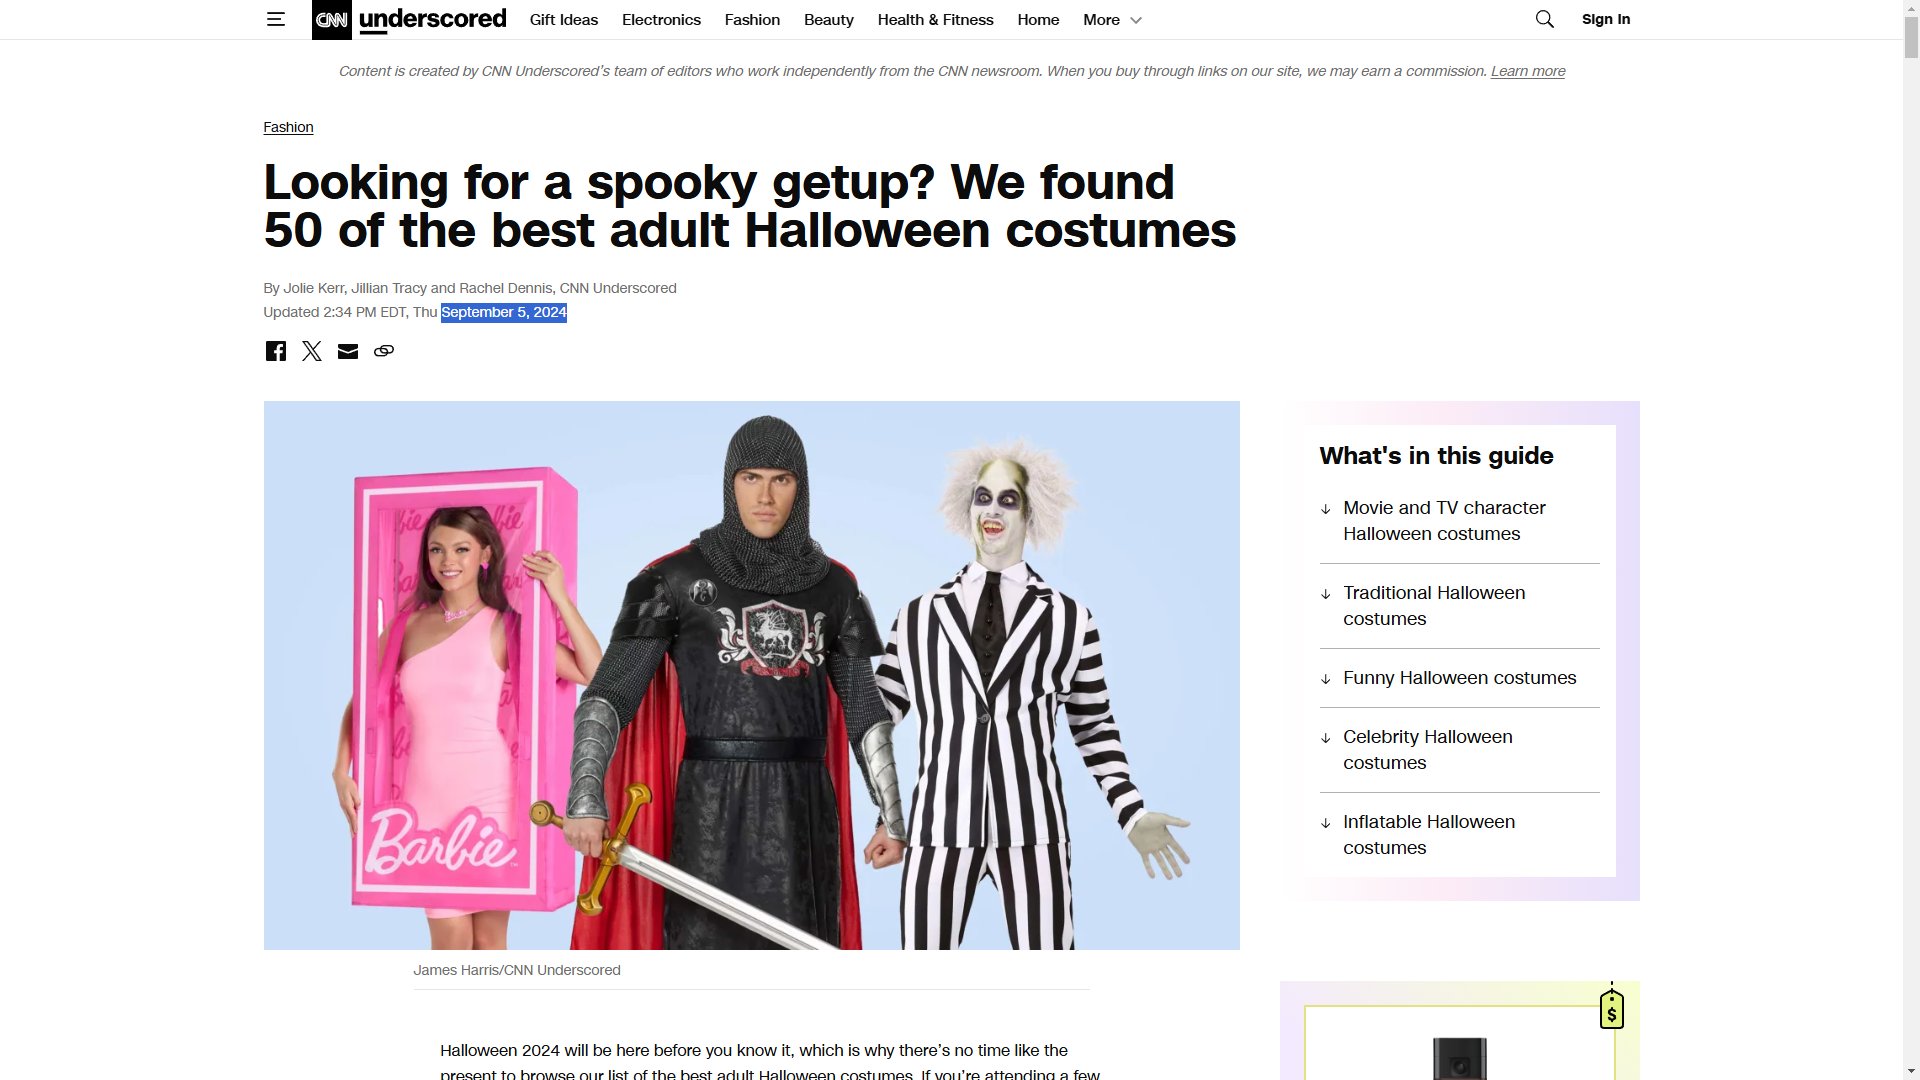Follow the Learn more link
The image size is (1920, 1080).
(1527, 71)
